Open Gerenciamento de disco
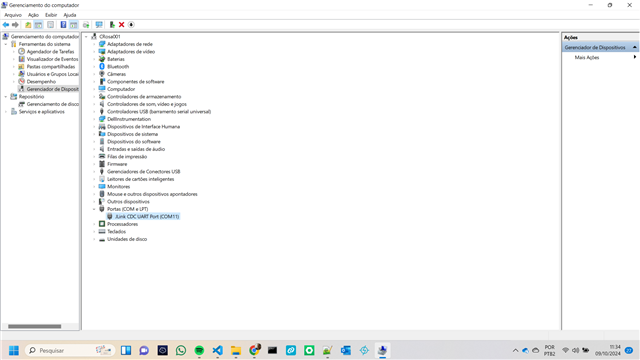 pos(53,104)
